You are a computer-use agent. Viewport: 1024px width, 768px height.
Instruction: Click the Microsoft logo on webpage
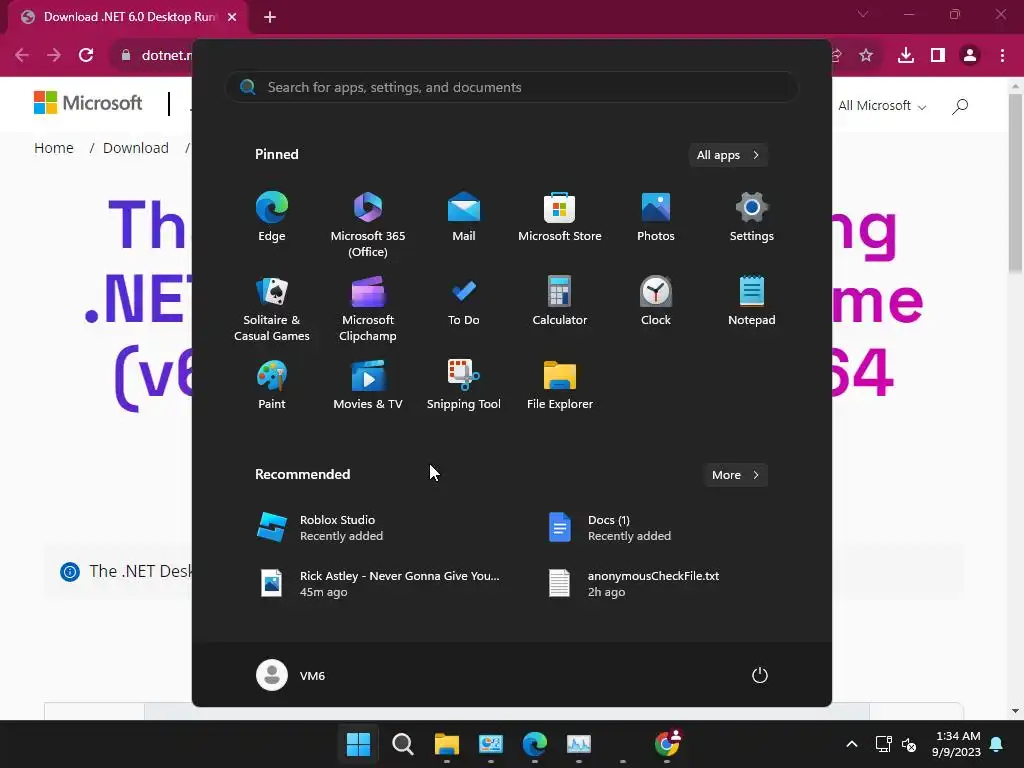(88, 103)
